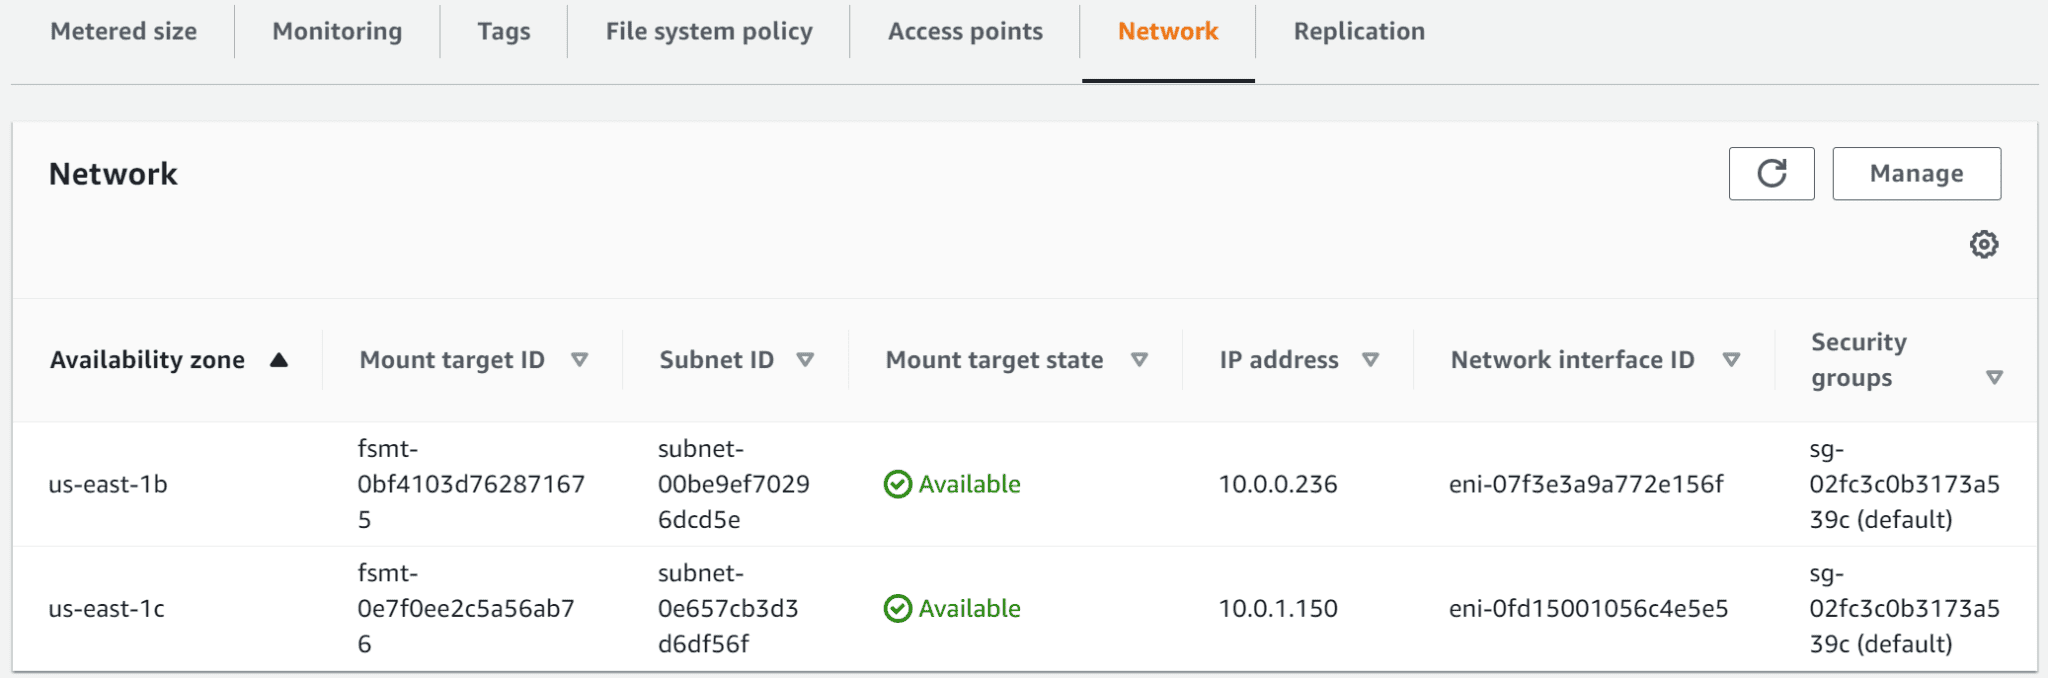Click the filter triangle on Security groups column
This screenshot has height=678, width=2048.
click(1994, 377)
